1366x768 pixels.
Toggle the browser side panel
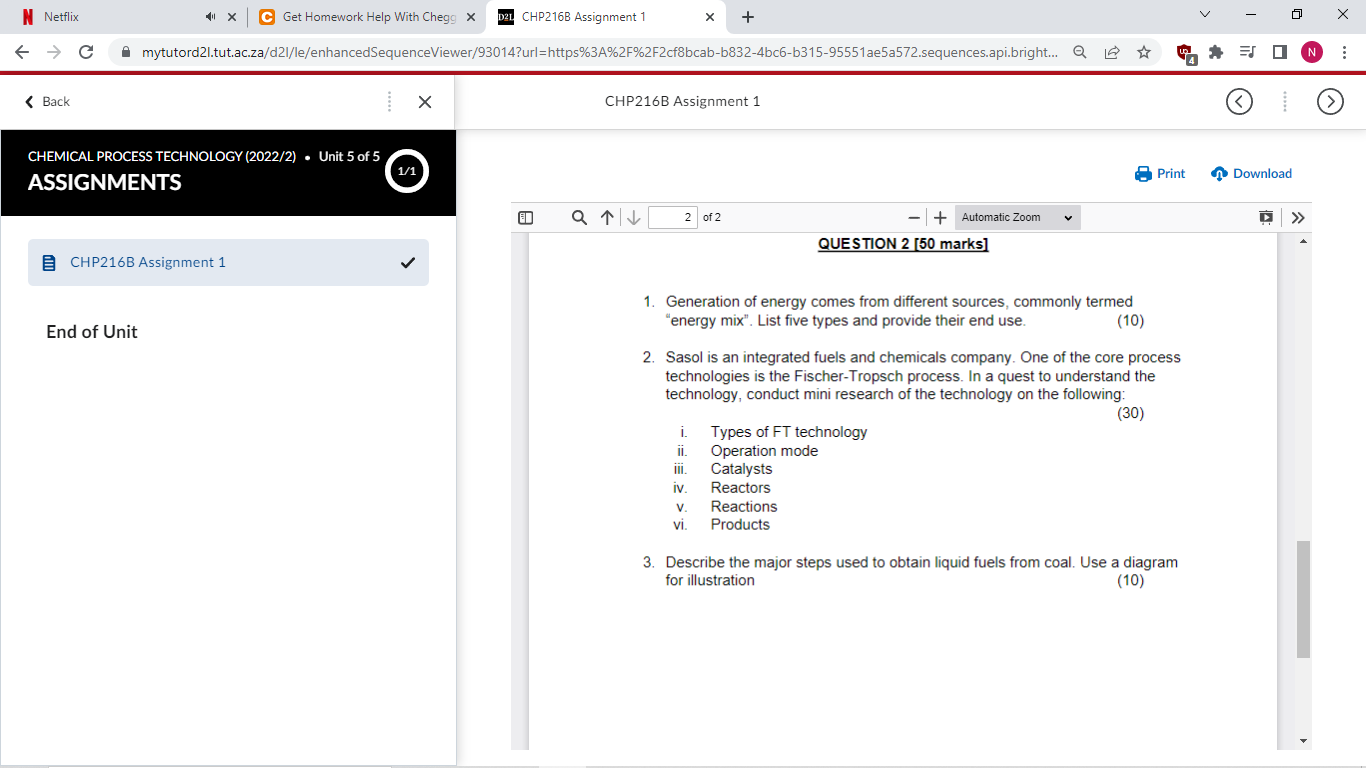pos(1279,52)
